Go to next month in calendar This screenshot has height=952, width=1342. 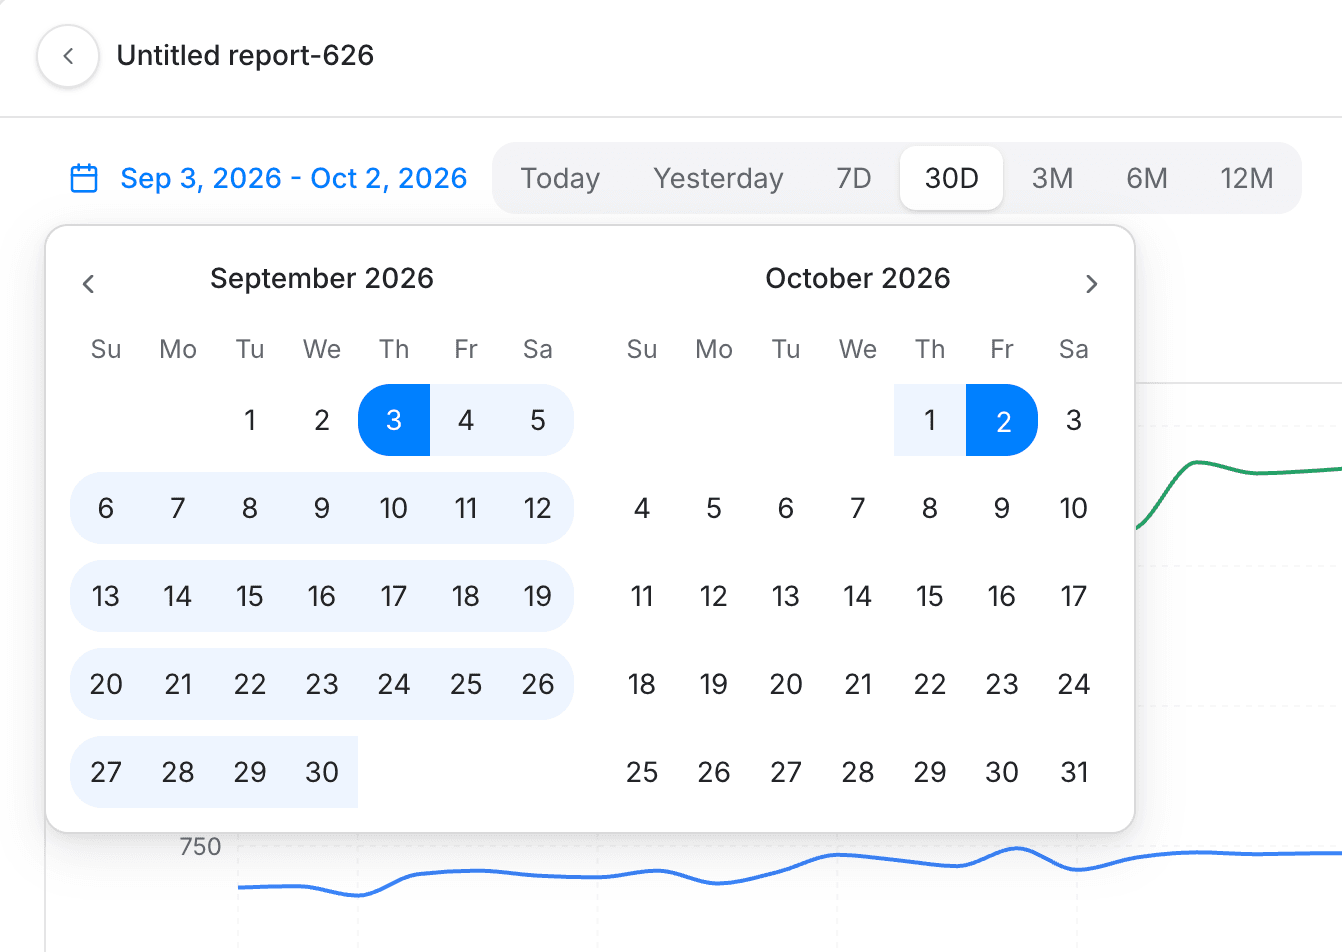(1092, 284)
